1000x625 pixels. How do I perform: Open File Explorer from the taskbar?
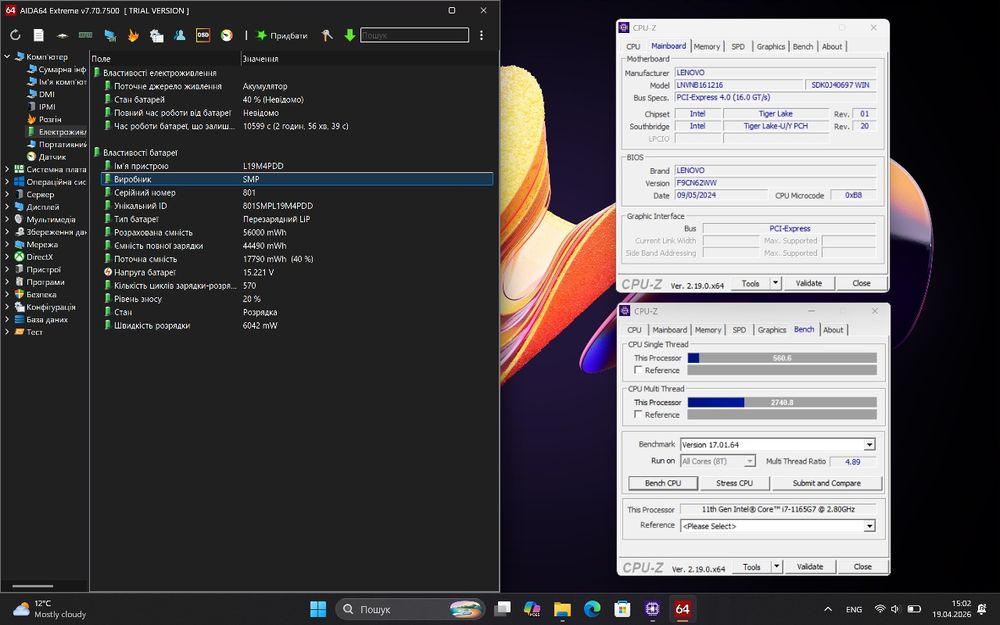click(x=562, y=609)
